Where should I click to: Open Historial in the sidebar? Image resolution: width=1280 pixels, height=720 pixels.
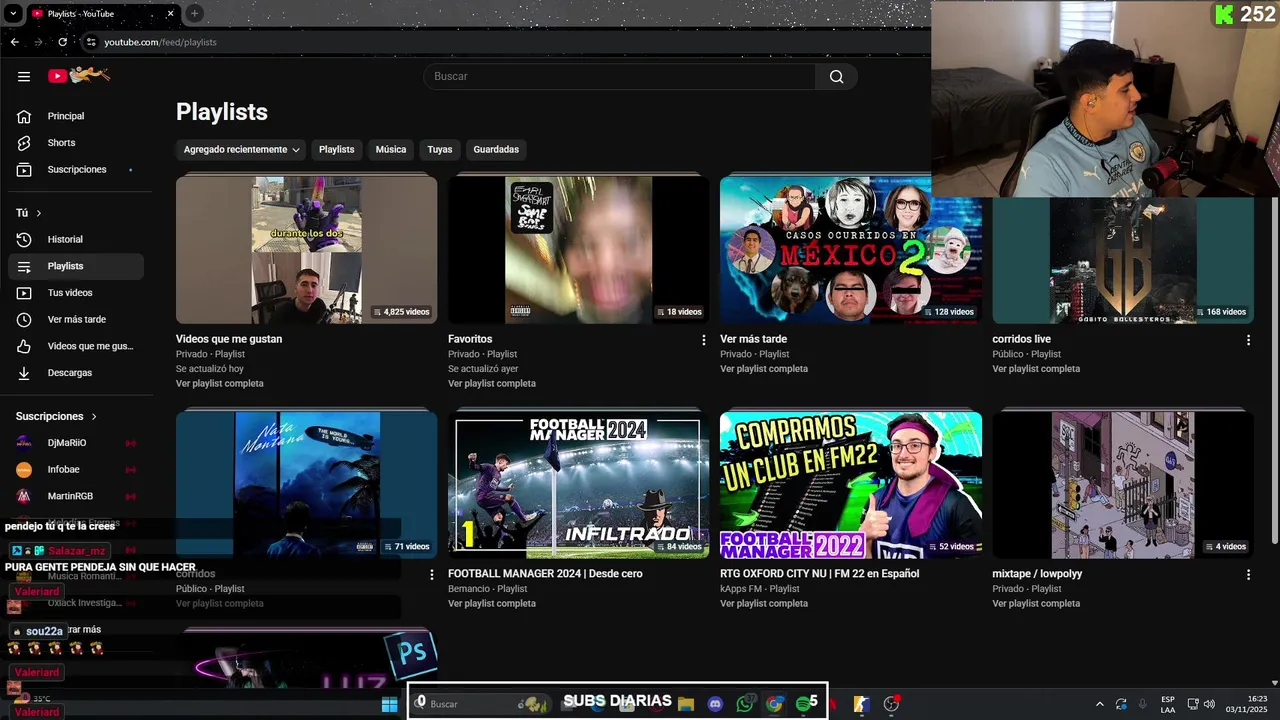(x=76, y=239)
